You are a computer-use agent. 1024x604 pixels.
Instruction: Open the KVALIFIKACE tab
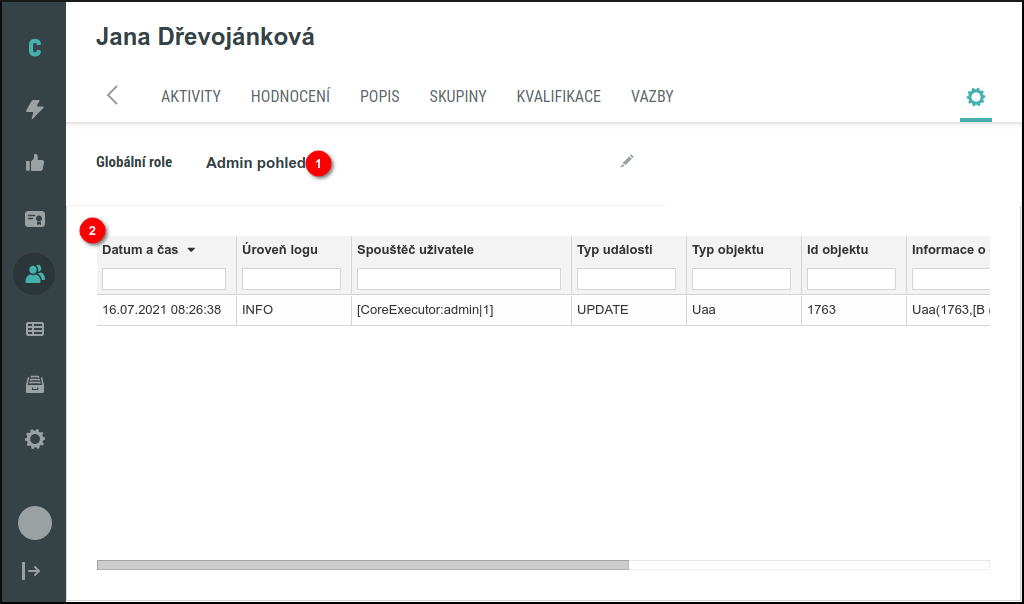[558, 96]
